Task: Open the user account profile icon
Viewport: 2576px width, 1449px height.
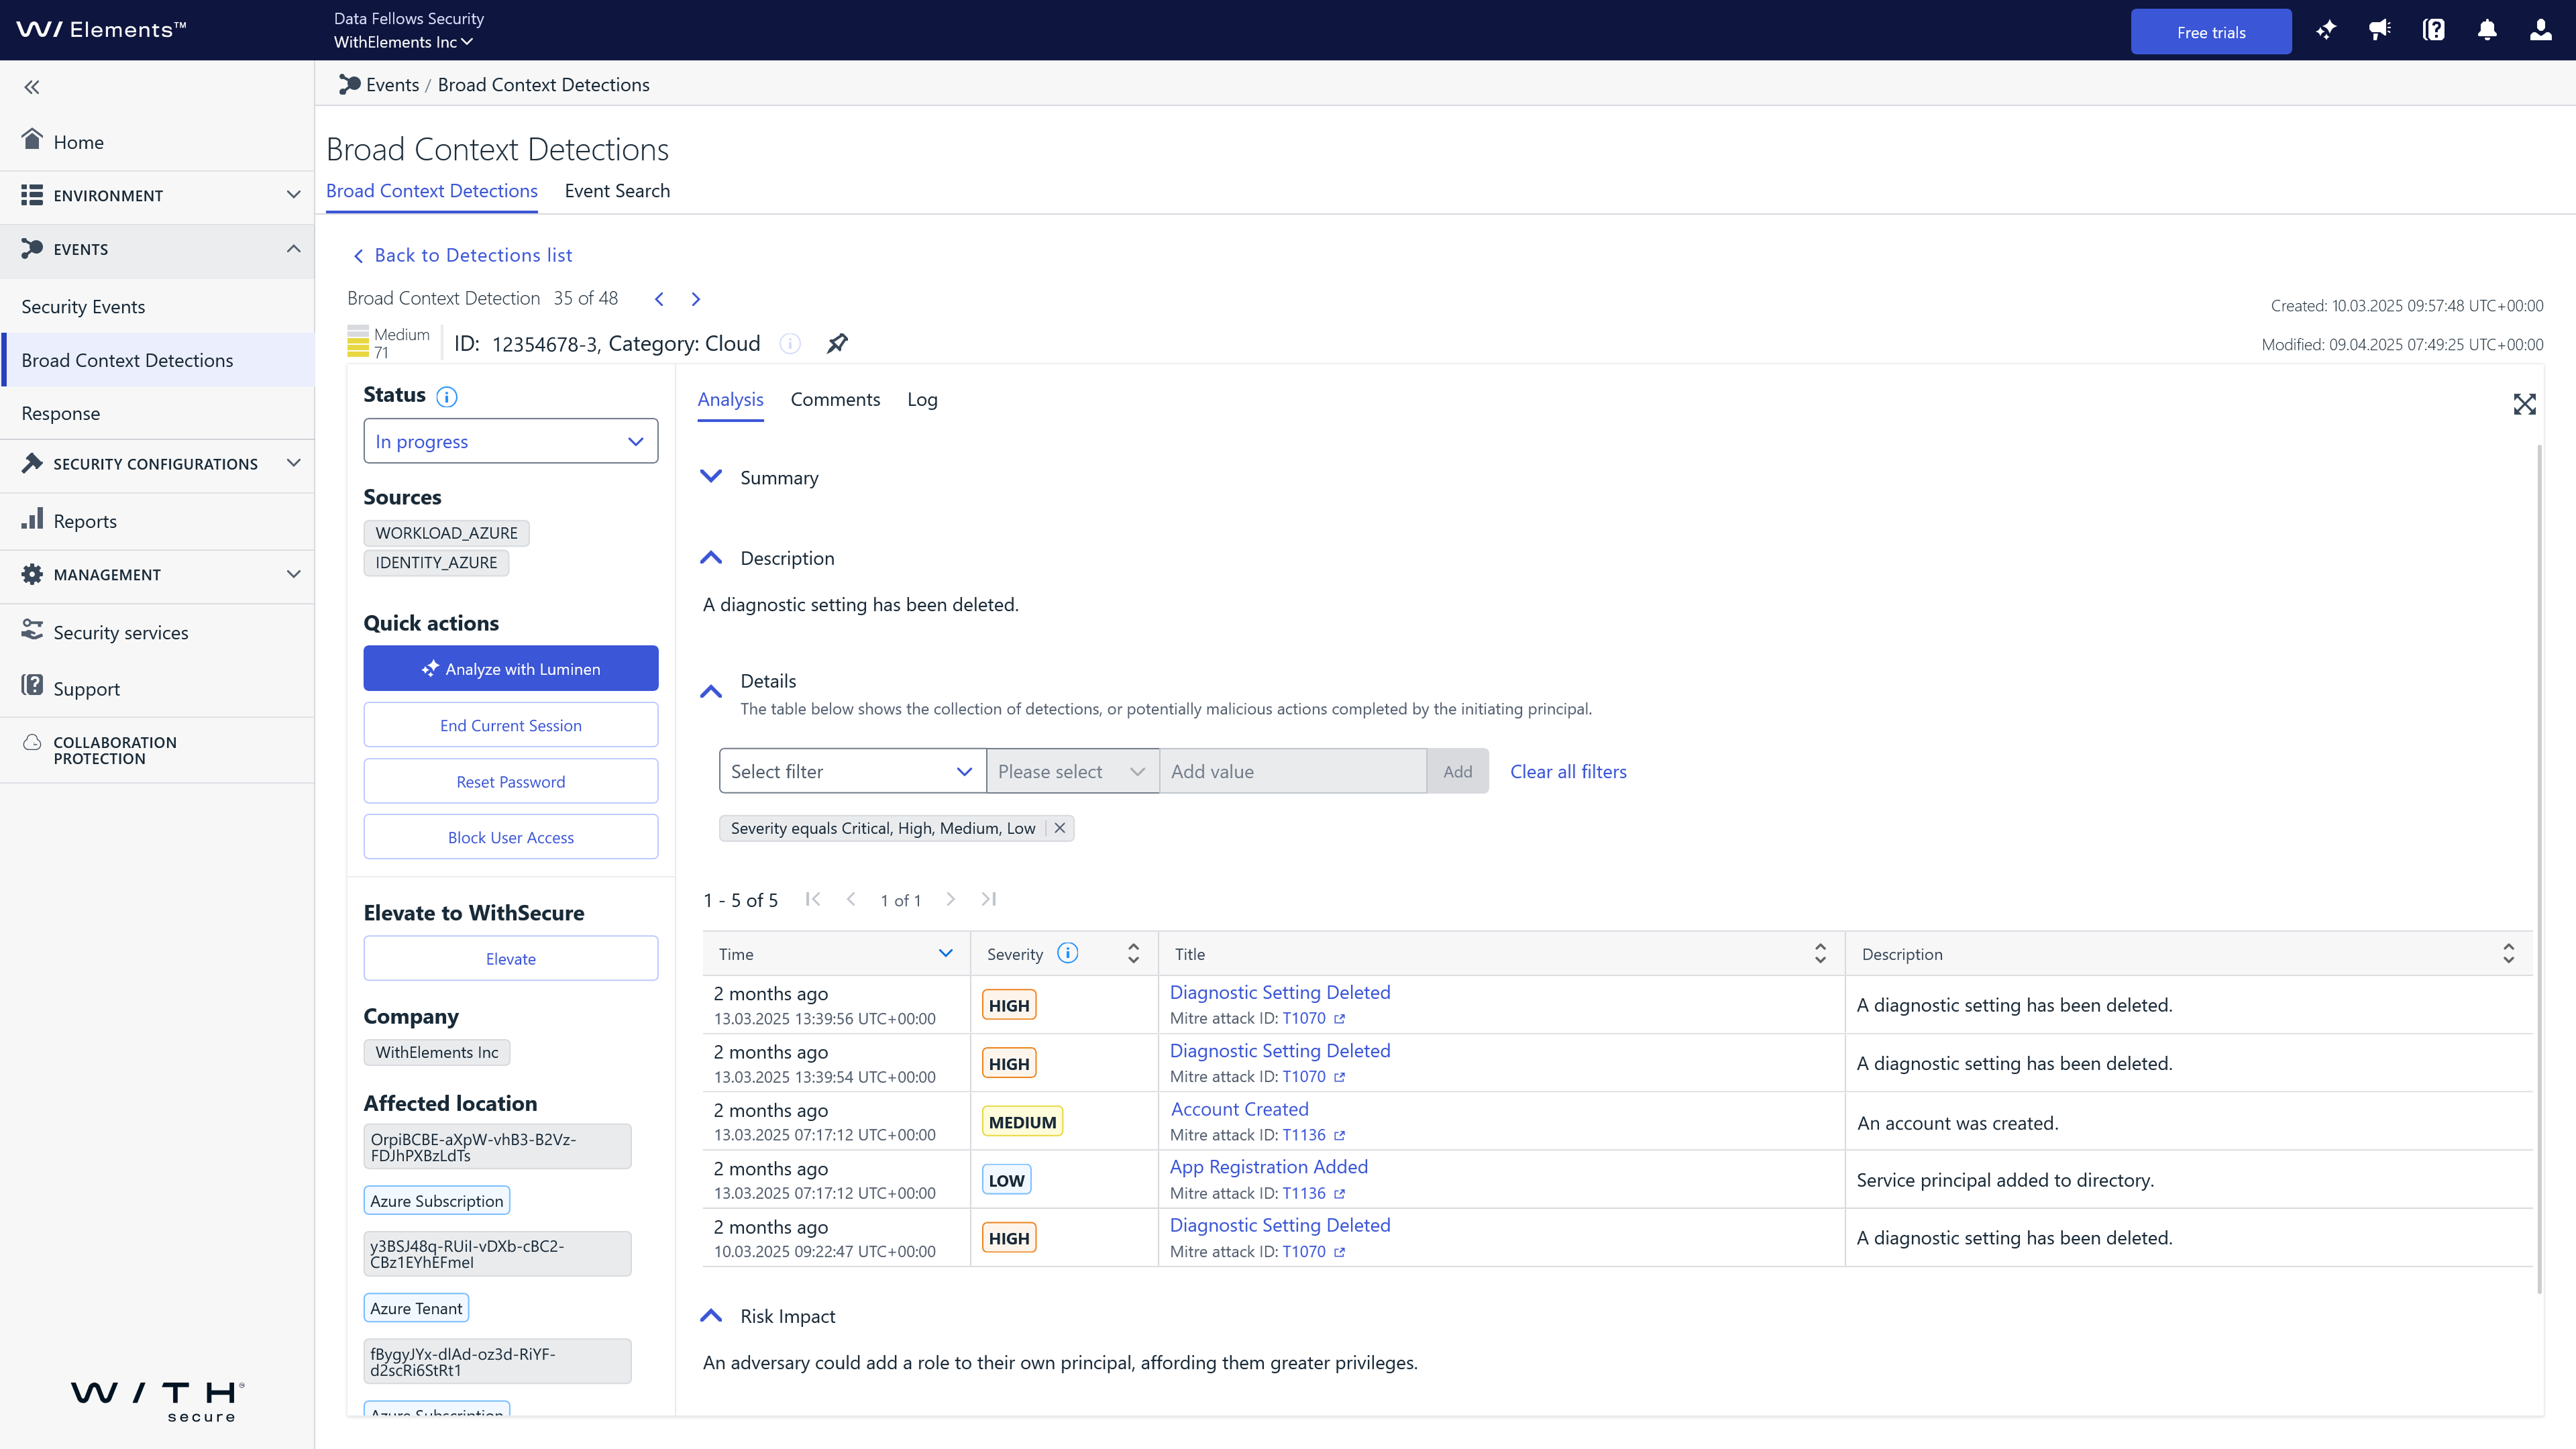Action: pos(2541,31)
